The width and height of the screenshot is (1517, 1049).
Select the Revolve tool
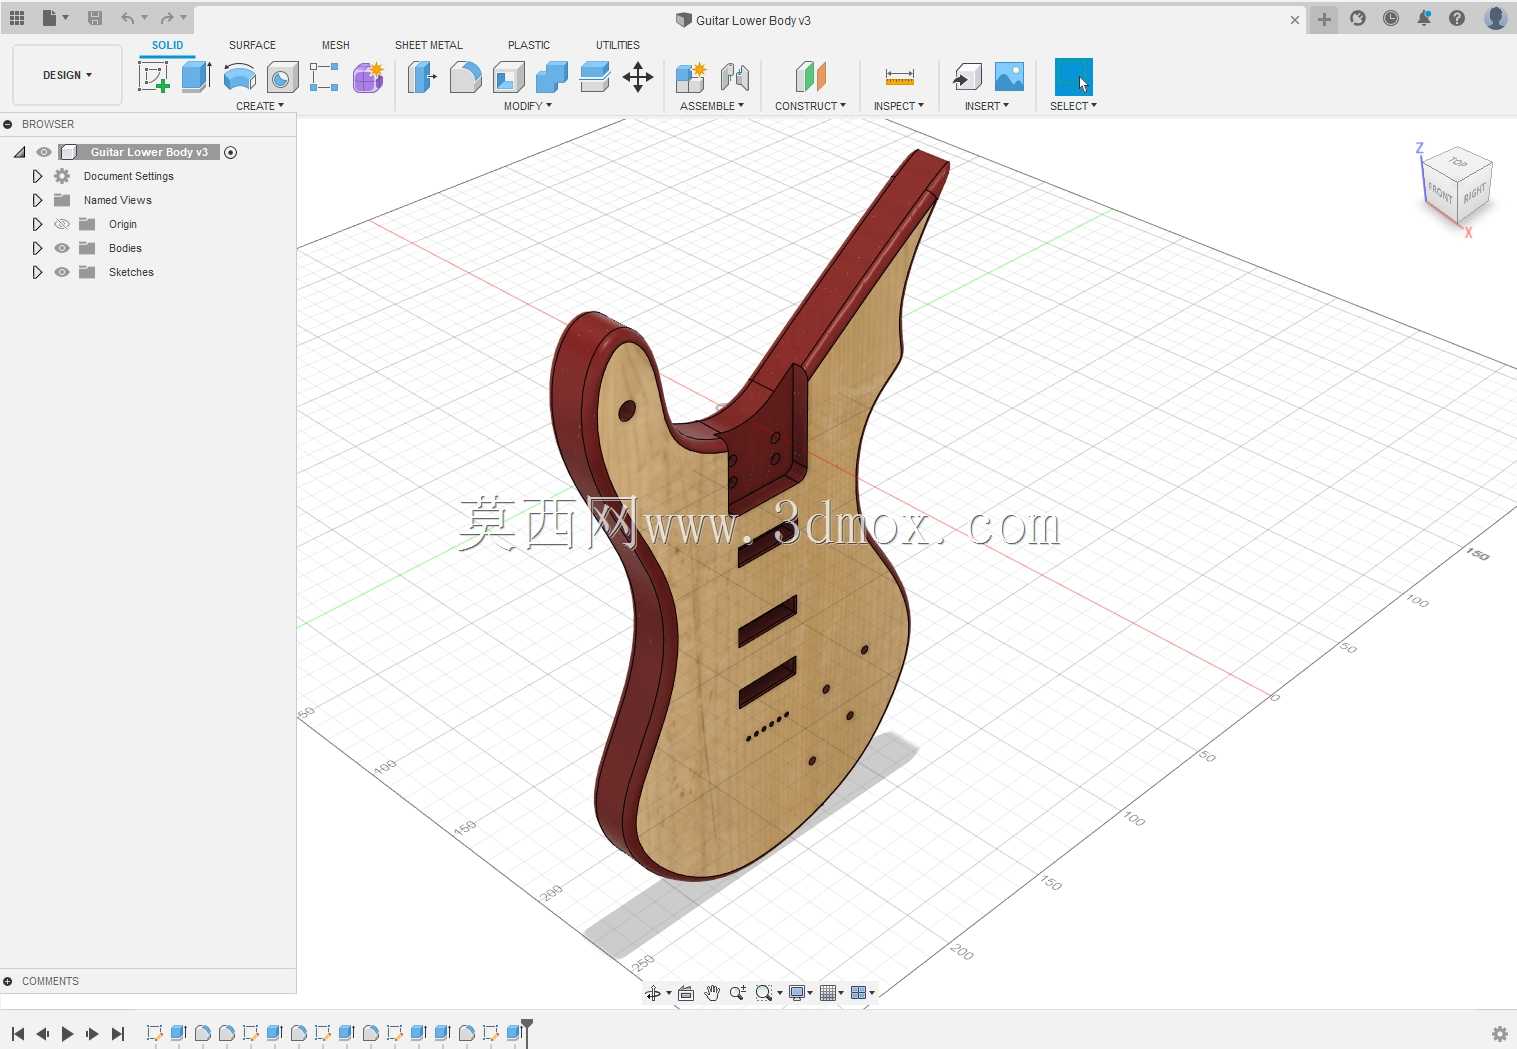[x=240, y=77]
